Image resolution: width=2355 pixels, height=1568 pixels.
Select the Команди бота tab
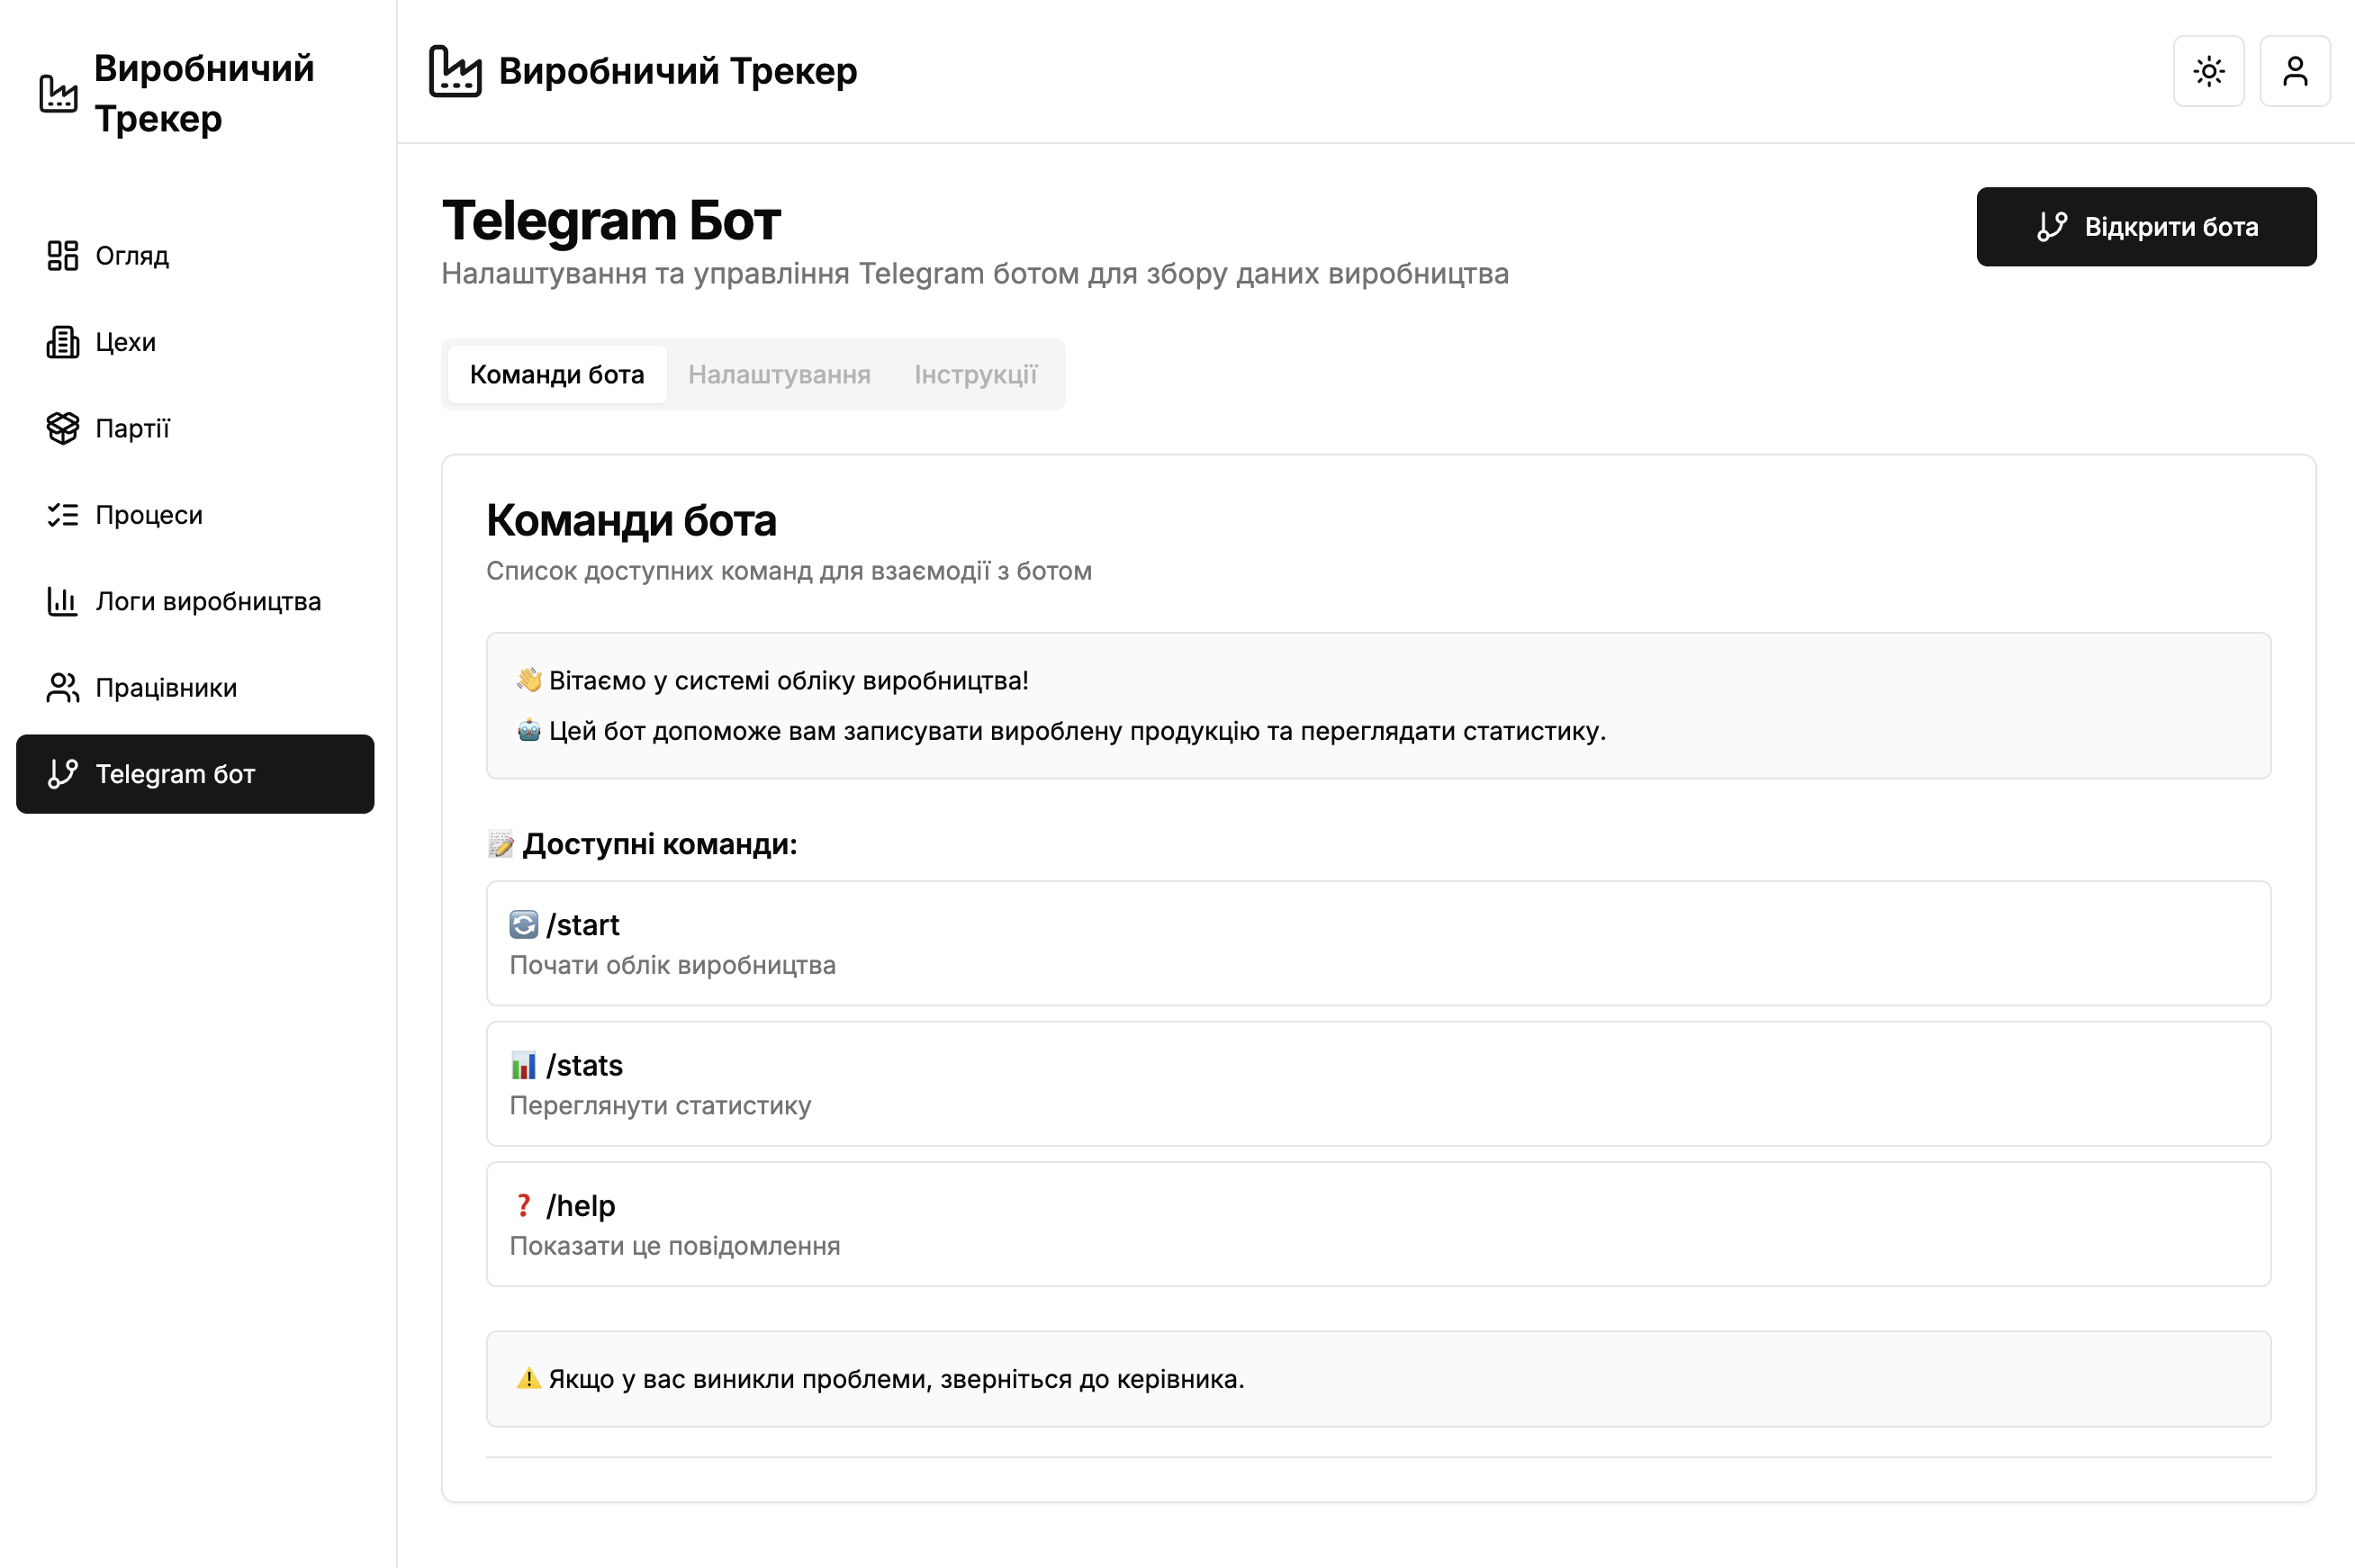point(557,374)
